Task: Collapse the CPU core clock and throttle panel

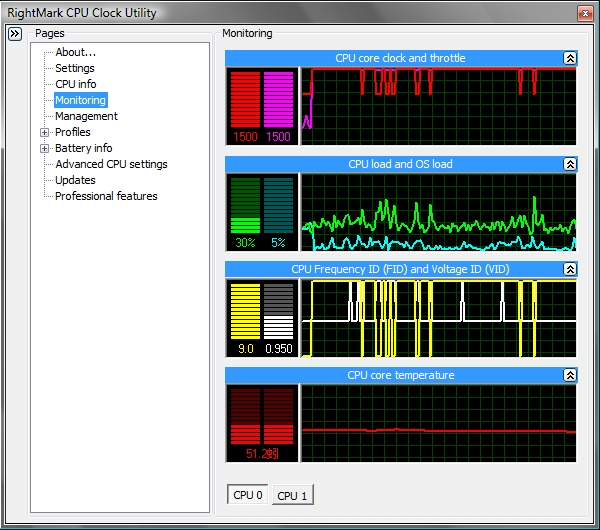Action: coord(570,58)
